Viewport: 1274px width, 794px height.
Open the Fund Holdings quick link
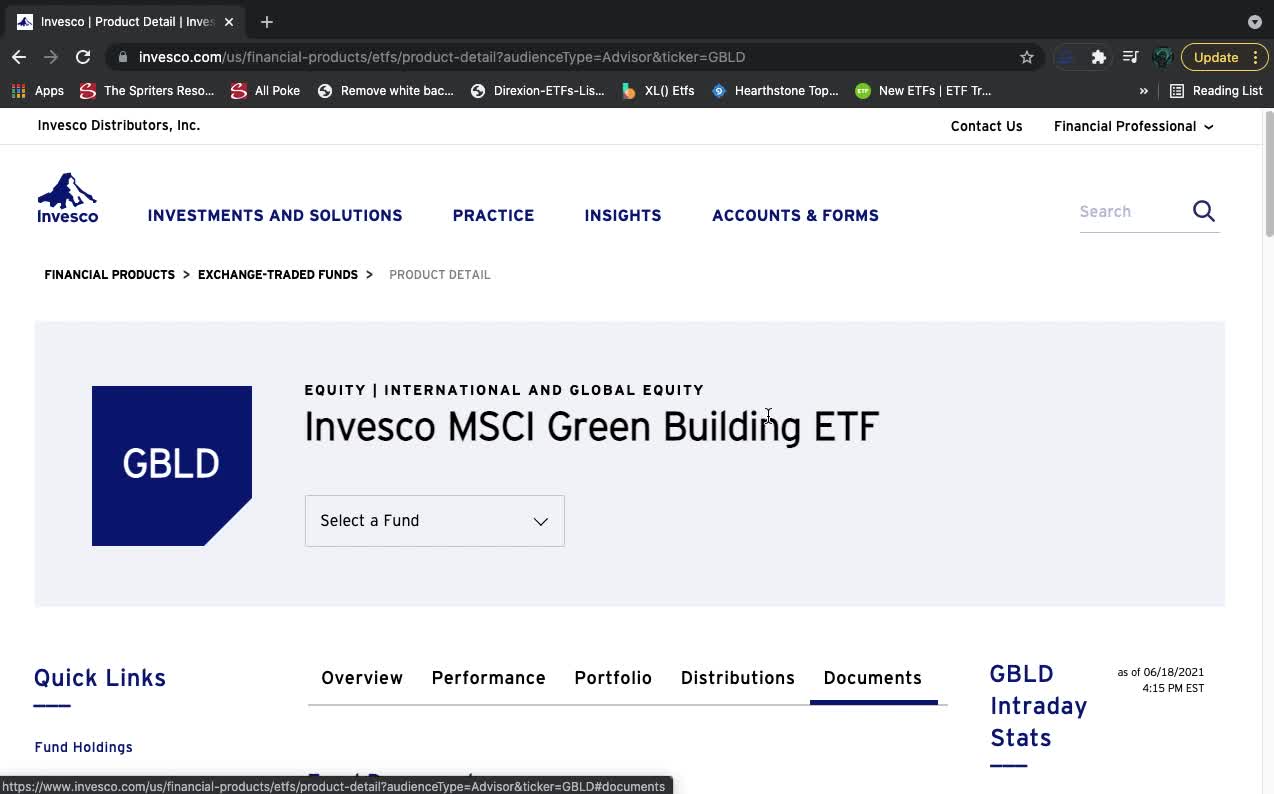pyautogui.click(x=83, y=747)
